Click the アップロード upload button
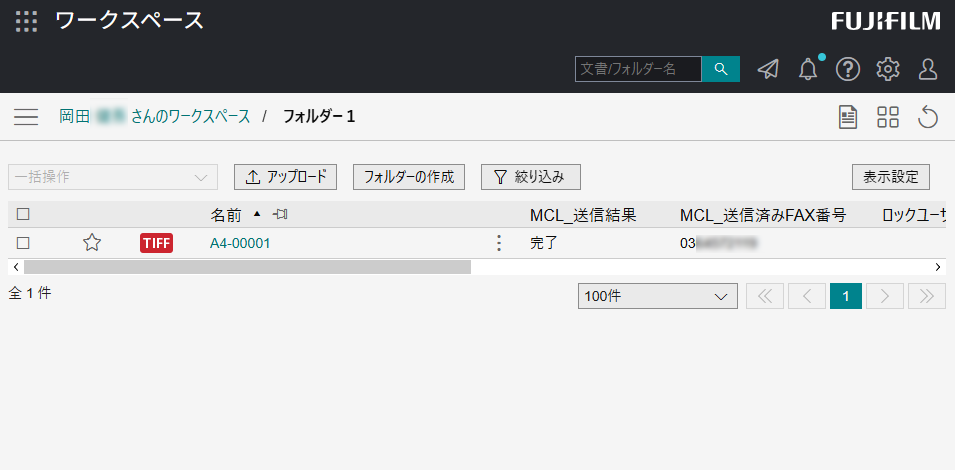The height and width of the screenshot is (470, 955). pos(285,177)
